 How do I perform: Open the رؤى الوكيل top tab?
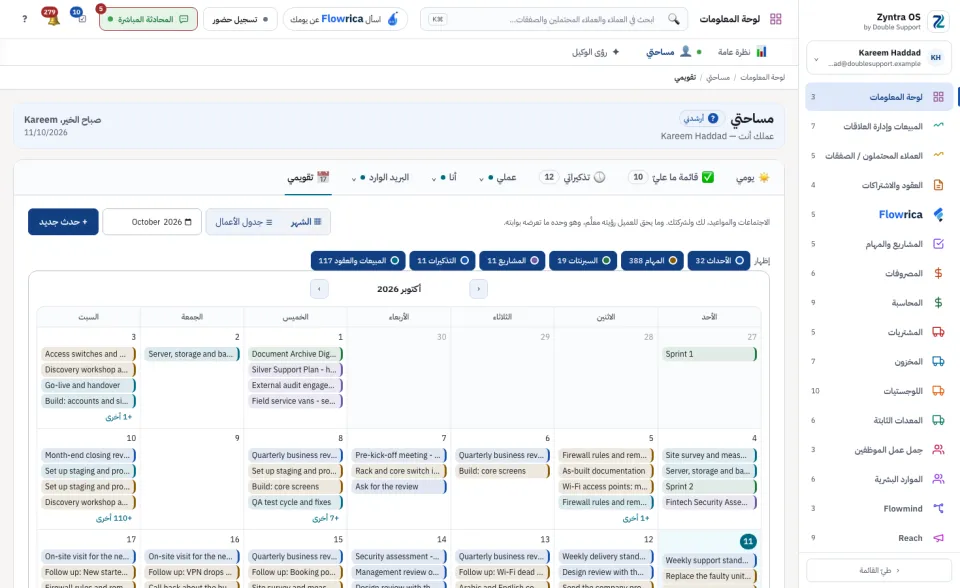596,52
